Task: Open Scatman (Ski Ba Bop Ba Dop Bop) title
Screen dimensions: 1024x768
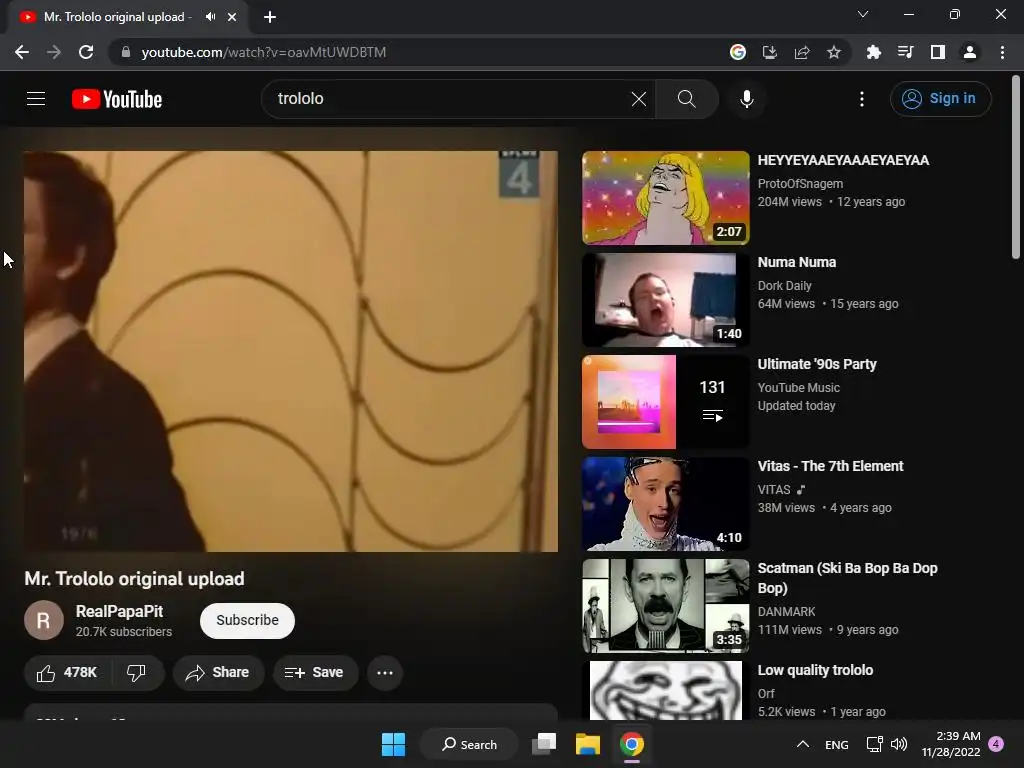Action: (x=847, y=578)
